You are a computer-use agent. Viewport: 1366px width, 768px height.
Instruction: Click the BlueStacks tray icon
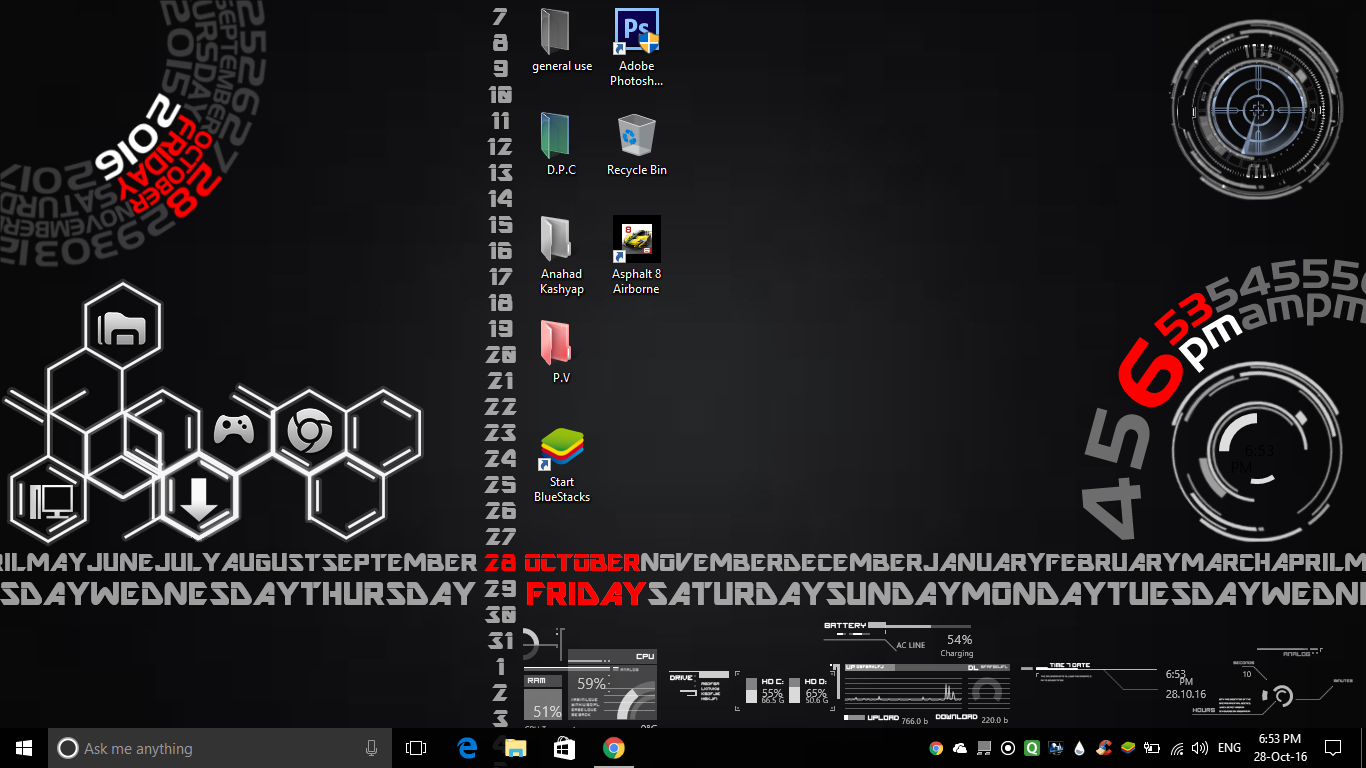coord(1128,748)
